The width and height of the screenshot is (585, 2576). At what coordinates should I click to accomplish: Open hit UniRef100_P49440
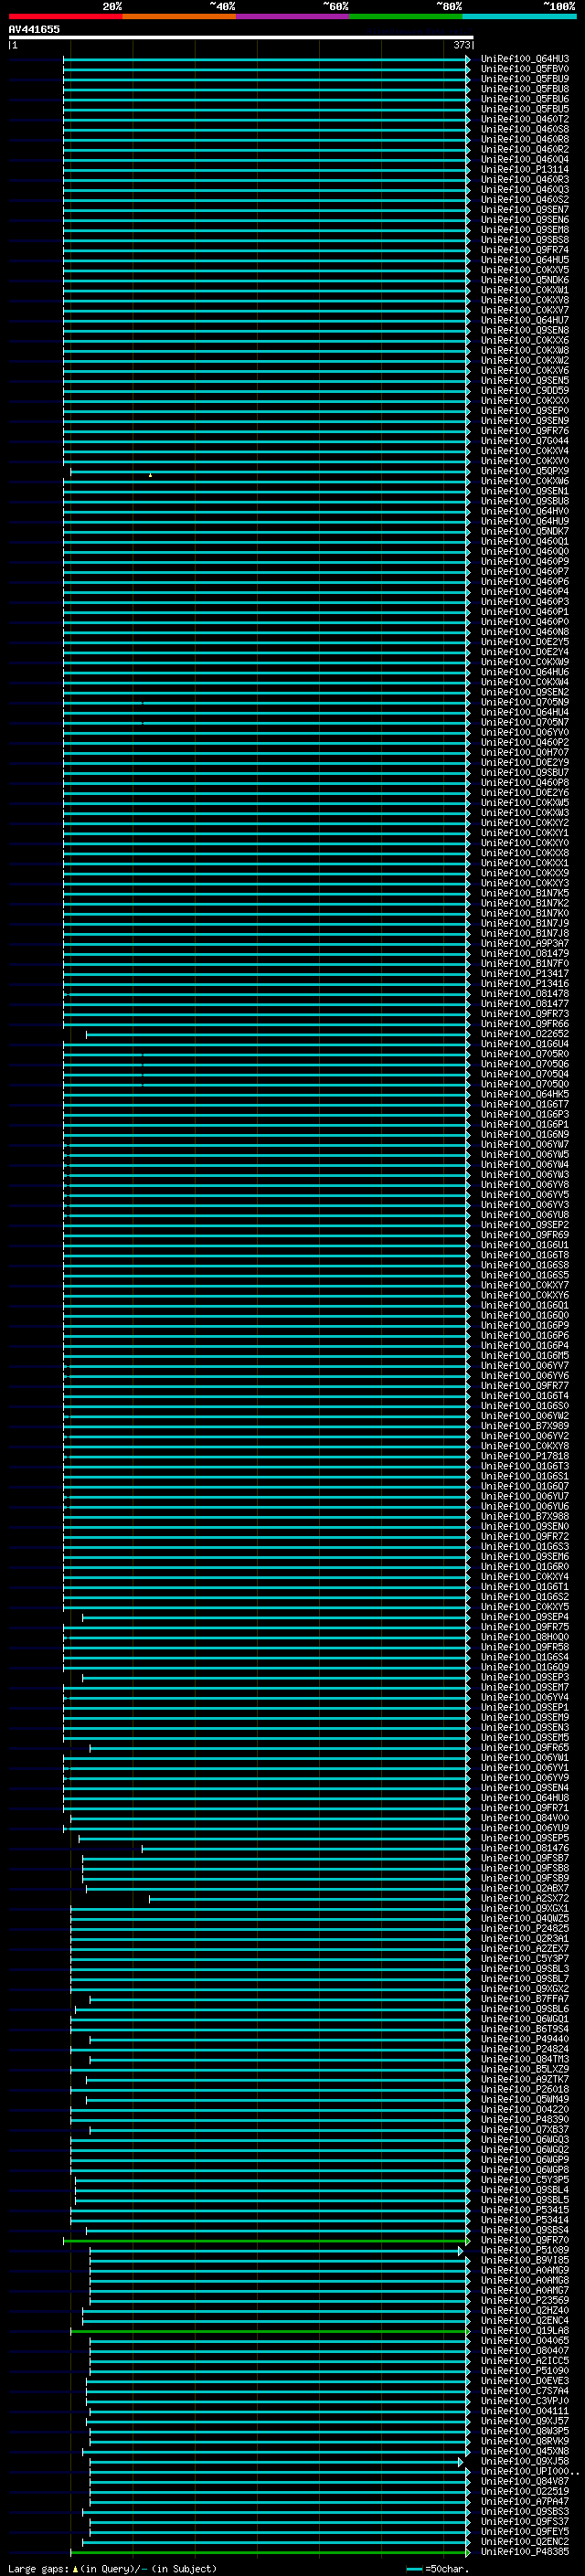pos(525,2040)
